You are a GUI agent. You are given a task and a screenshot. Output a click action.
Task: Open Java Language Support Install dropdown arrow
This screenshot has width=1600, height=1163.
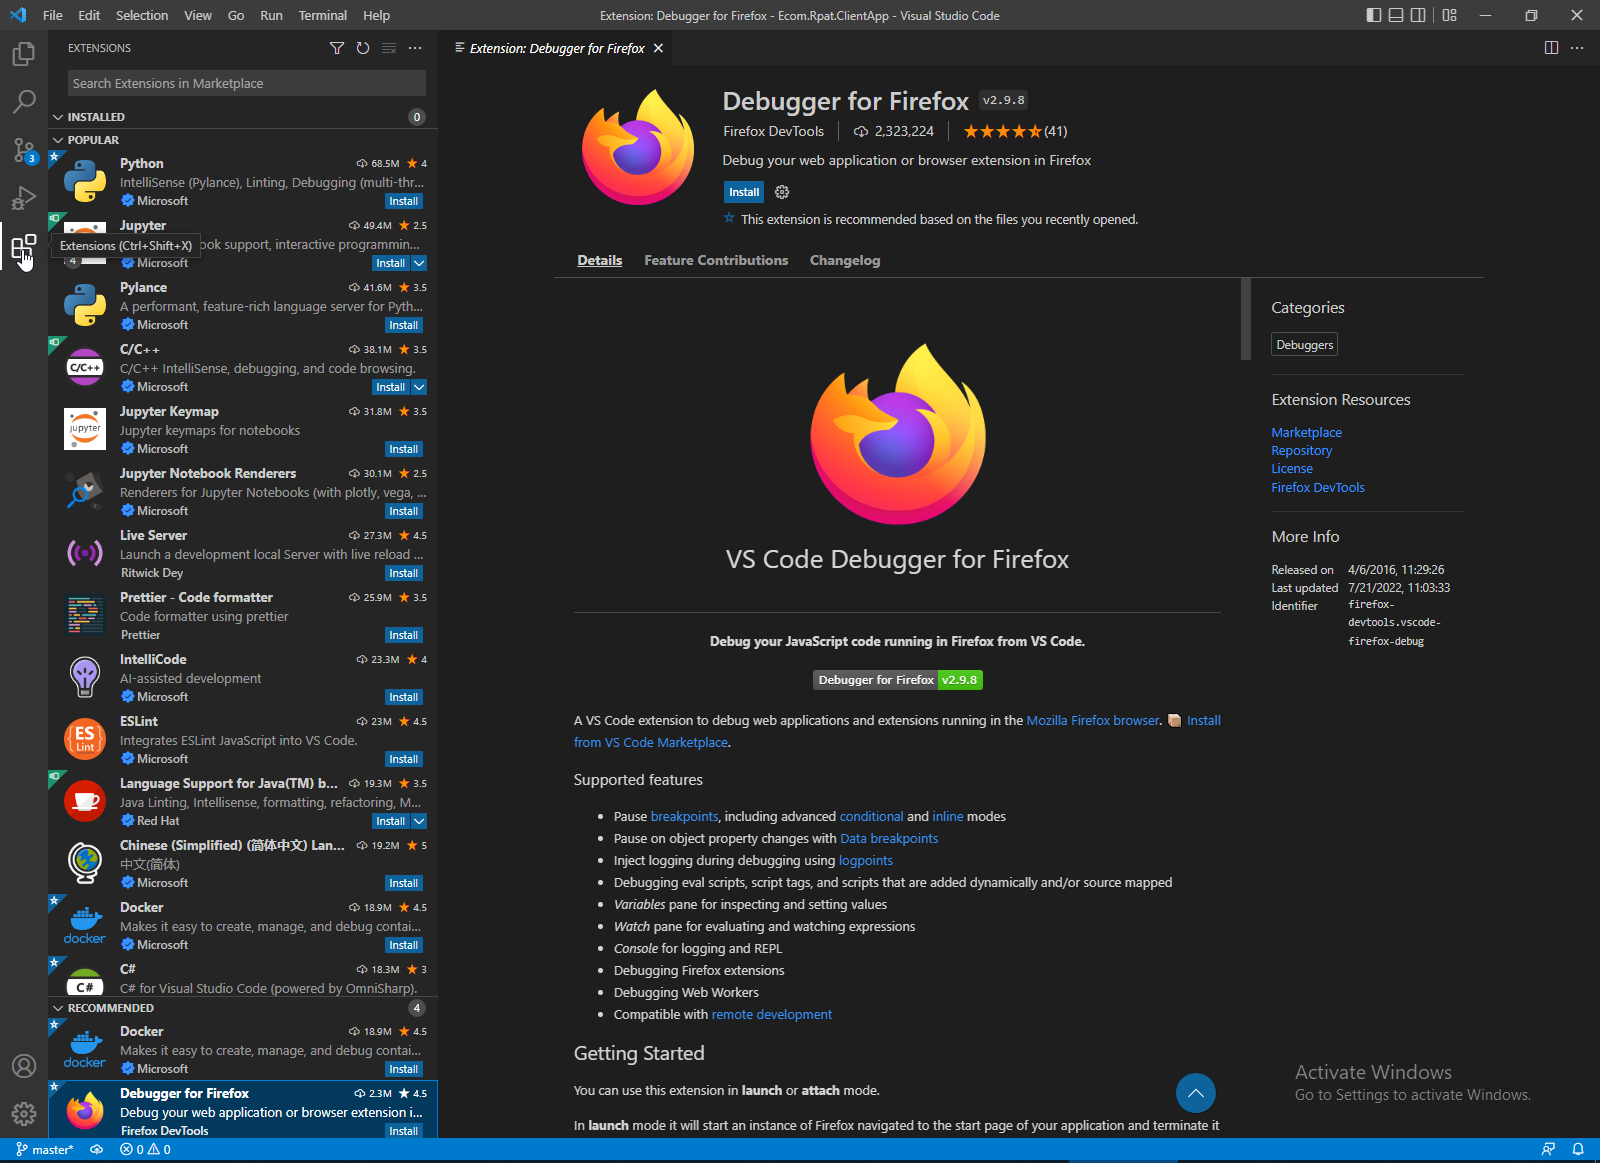419,821
